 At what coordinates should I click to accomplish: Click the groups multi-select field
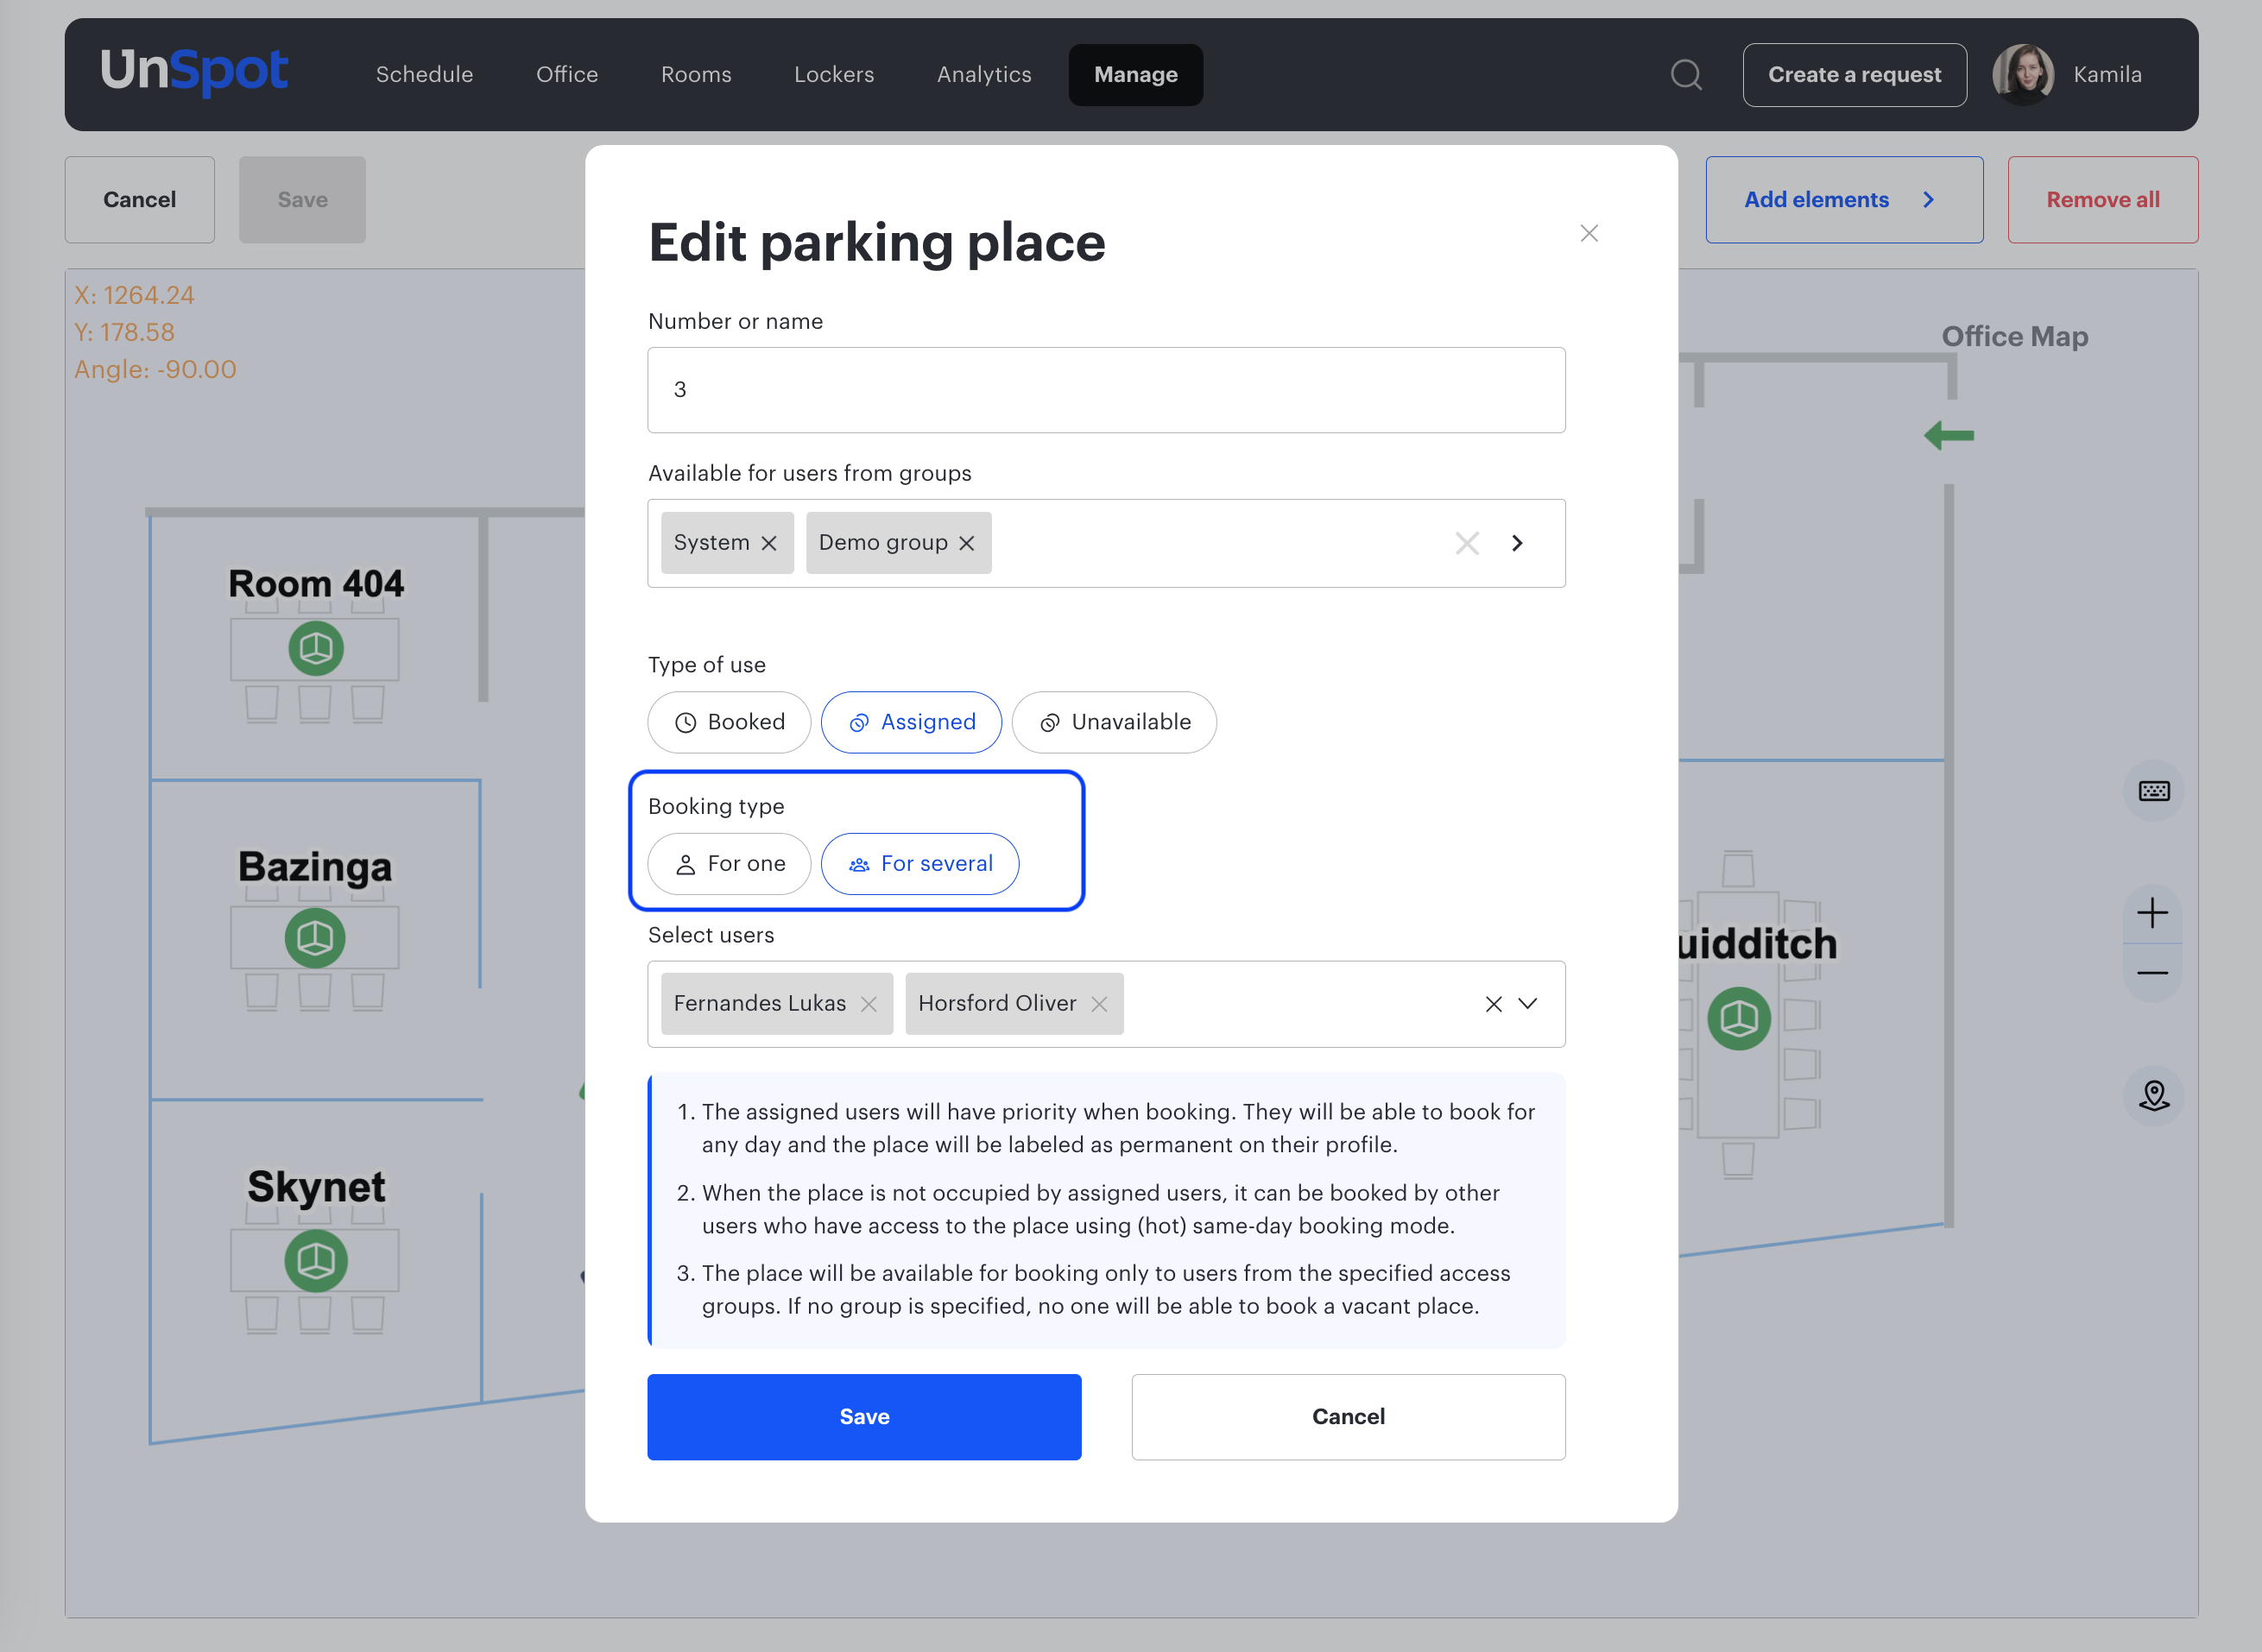click(1106, 543)
